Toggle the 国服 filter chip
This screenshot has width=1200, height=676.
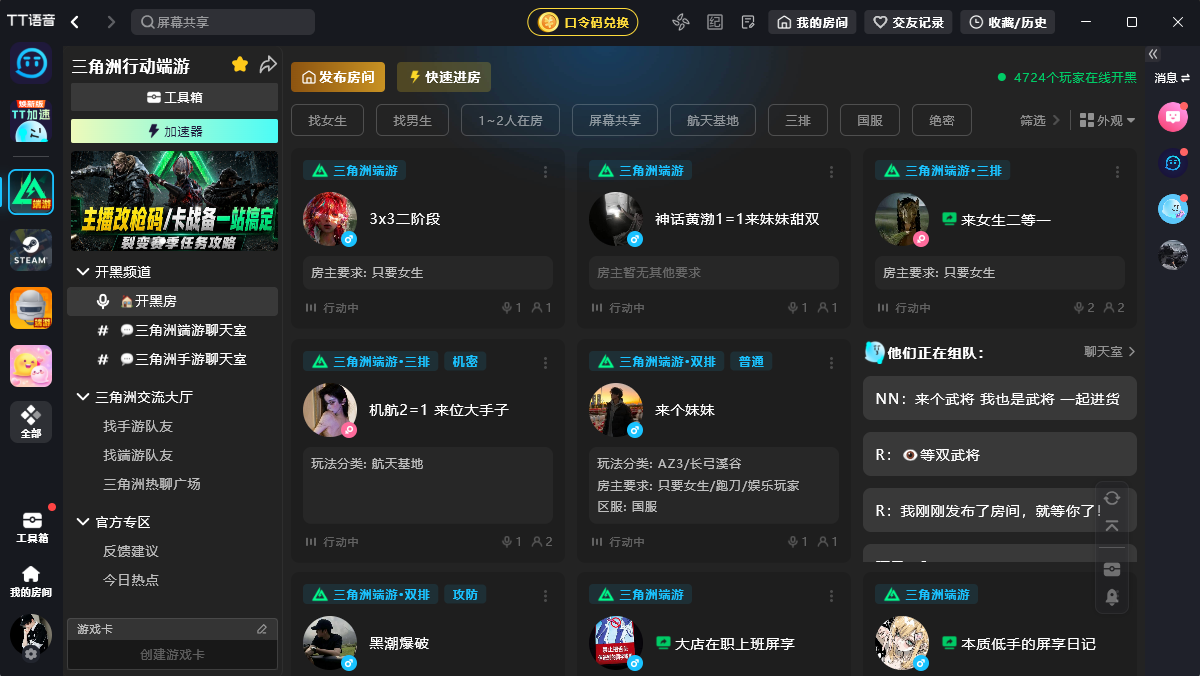870,120
